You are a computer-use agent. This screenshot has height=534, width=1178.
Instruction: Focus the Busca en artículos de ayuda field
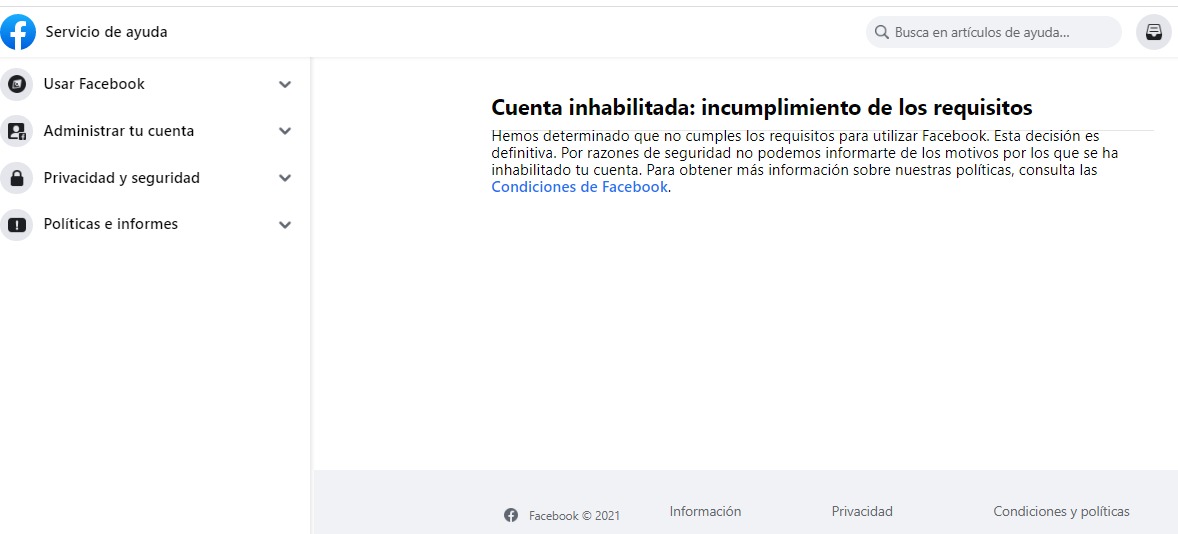point(993,33)
